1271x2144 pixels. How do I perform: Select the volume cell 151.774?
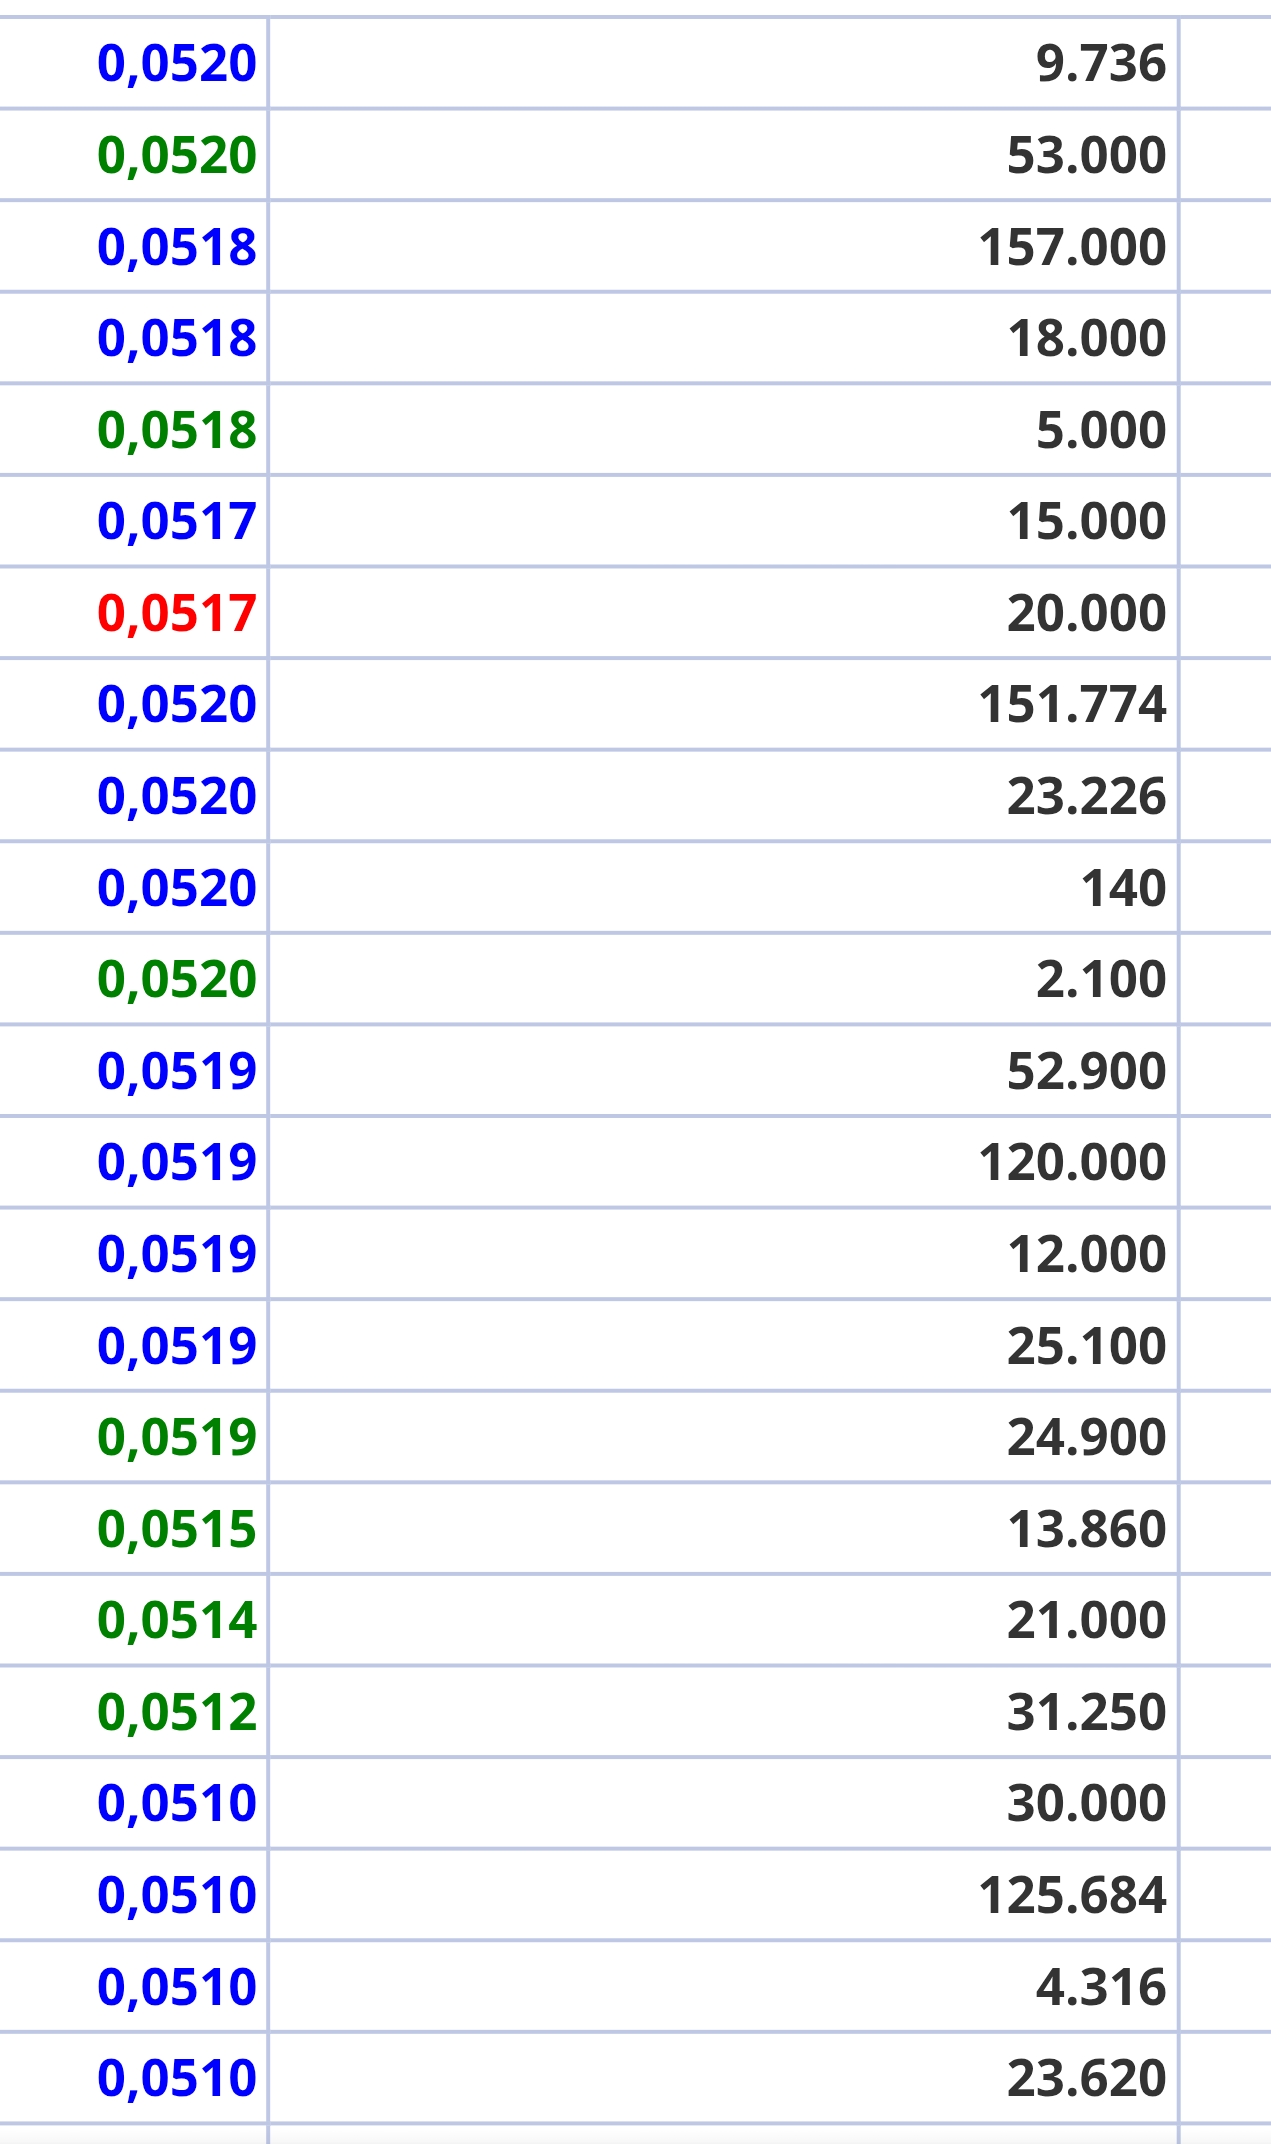(1072, 704)
